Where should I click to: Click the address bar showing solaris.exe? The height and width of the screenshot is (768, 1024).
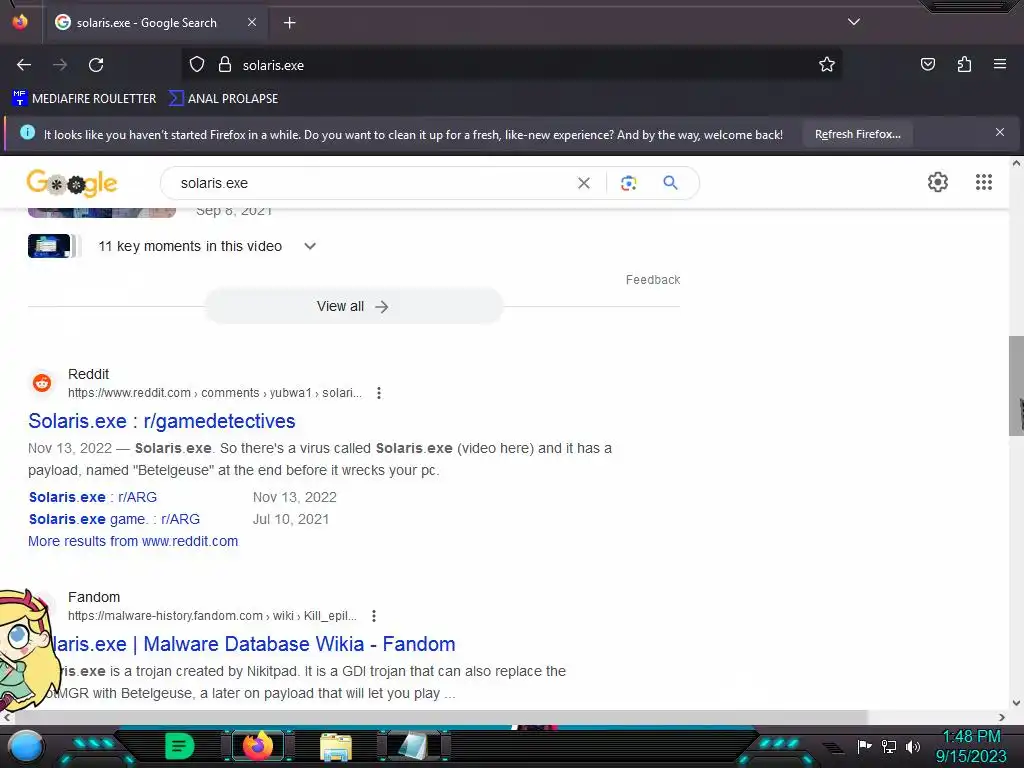pos(509,65)
